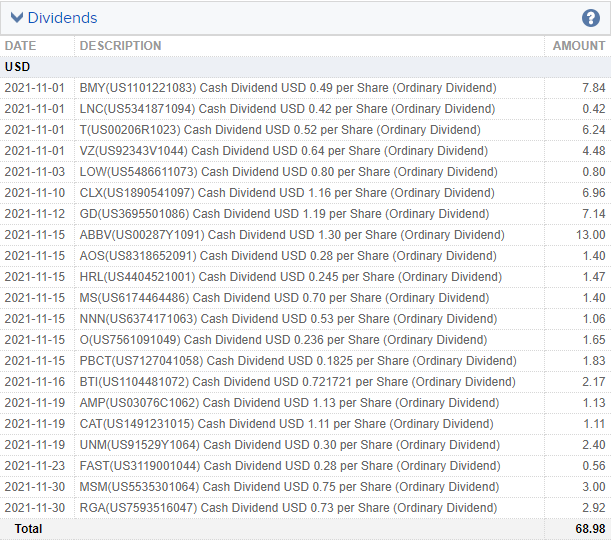Screen dimensions: 613x541
Task: Click the 1.47 amount for HRL
Action: click(x=594, y=277)
